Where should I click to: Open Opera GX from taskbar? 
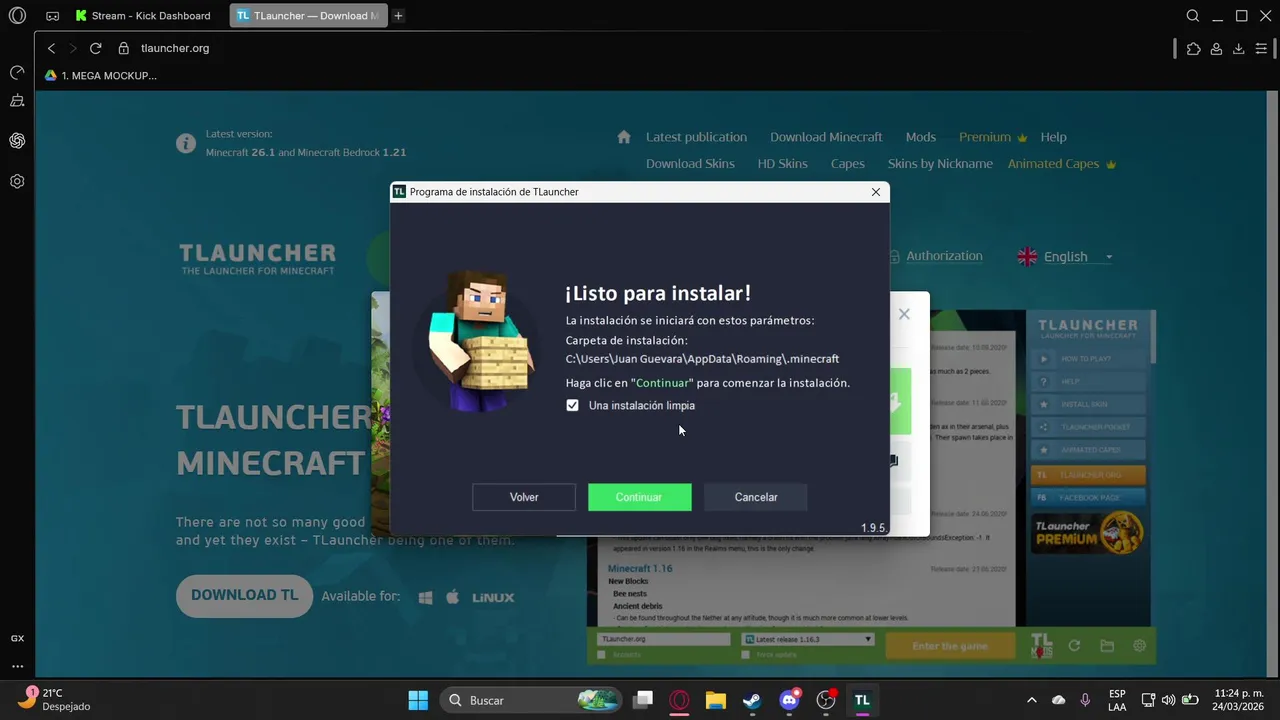(x=680, y=700)
